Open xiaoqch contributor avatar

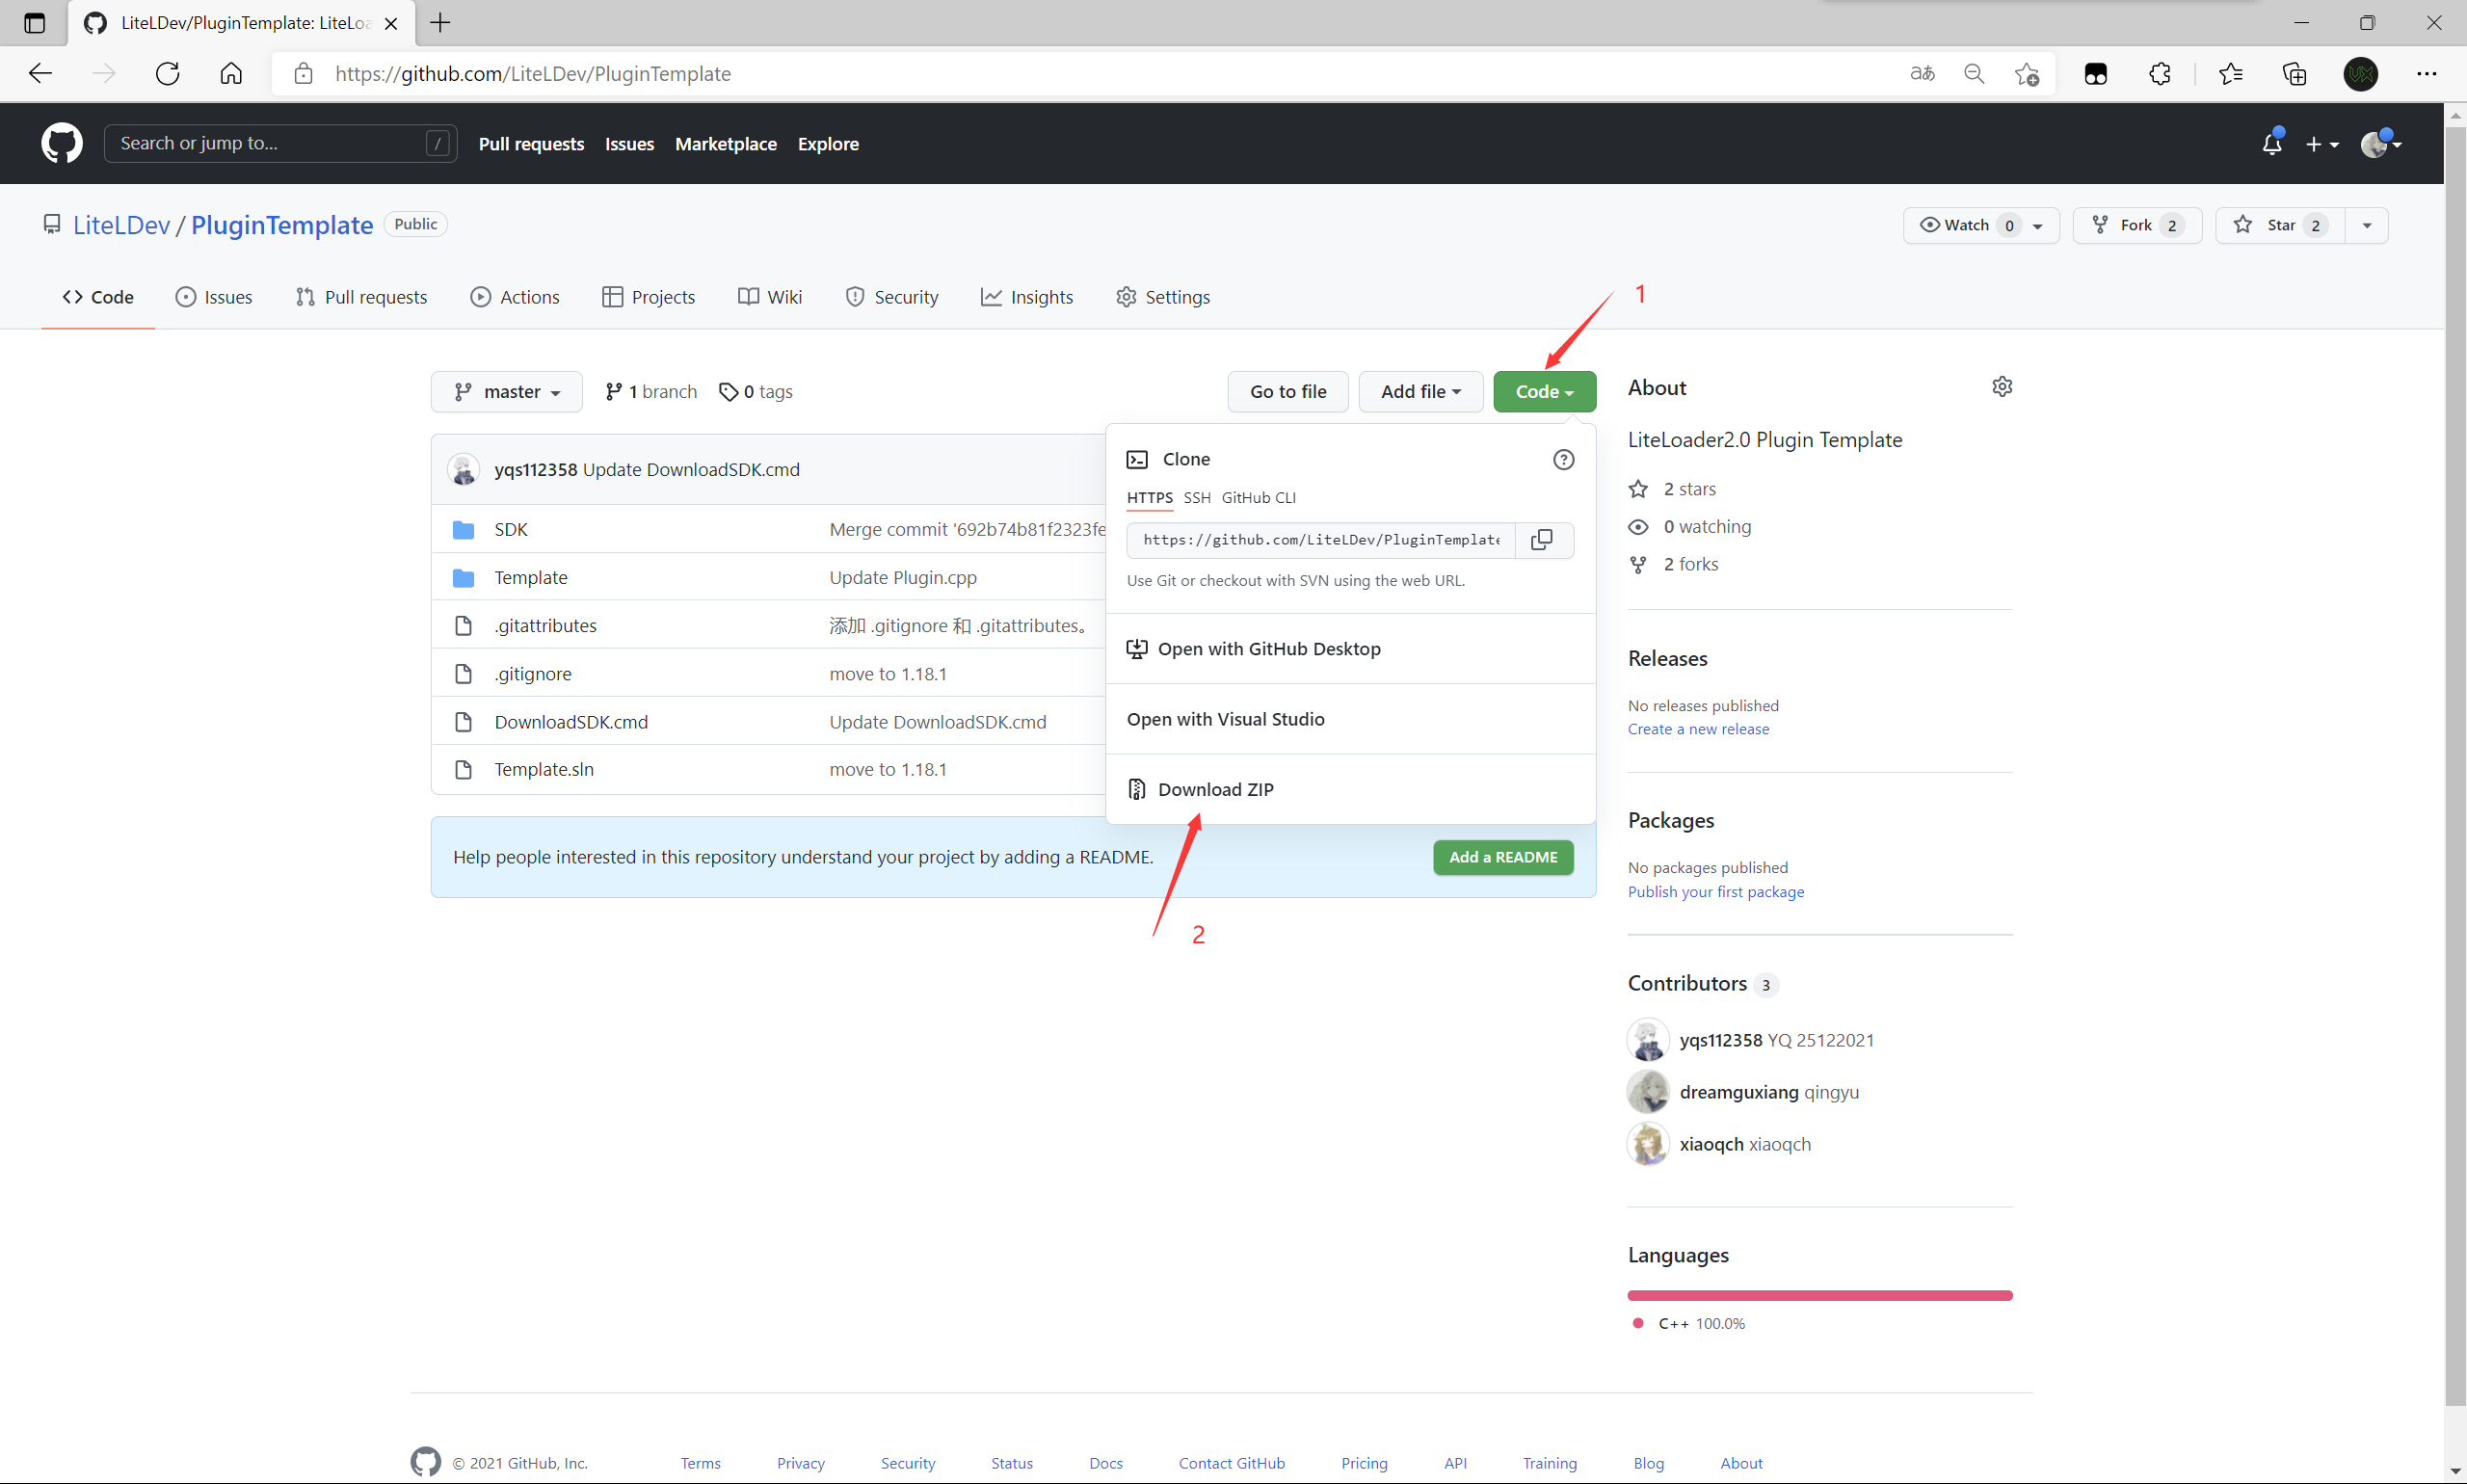coord(1648,1144)
